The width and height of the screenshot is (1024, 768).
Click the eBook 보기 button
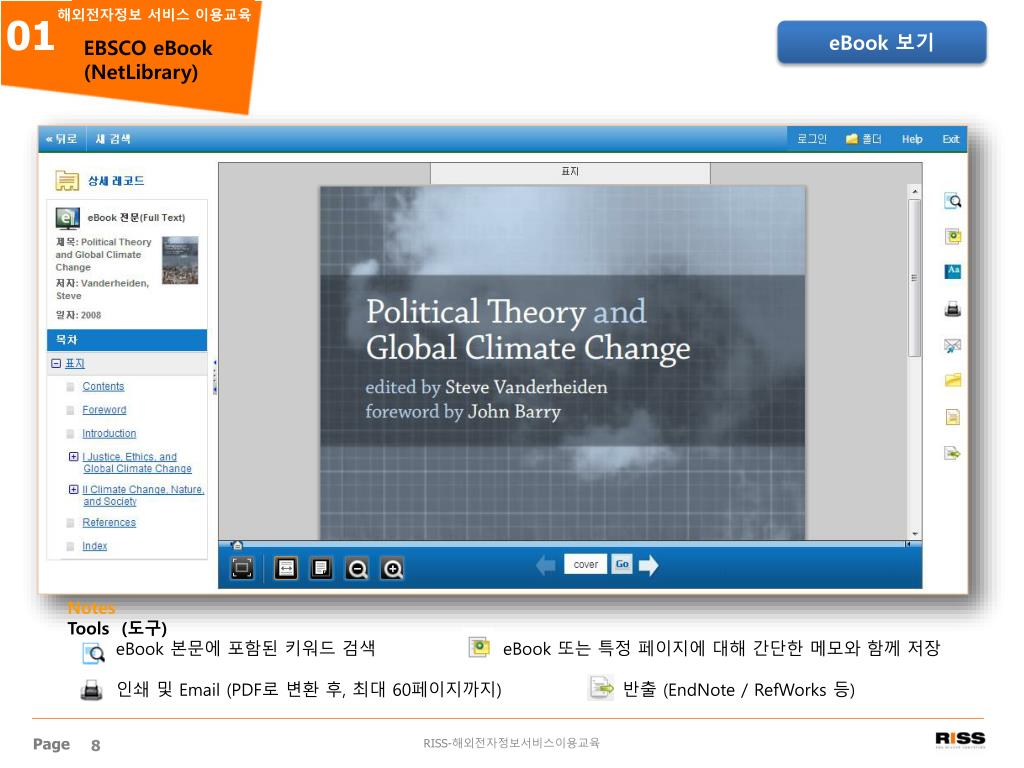(x=882, y=42)
